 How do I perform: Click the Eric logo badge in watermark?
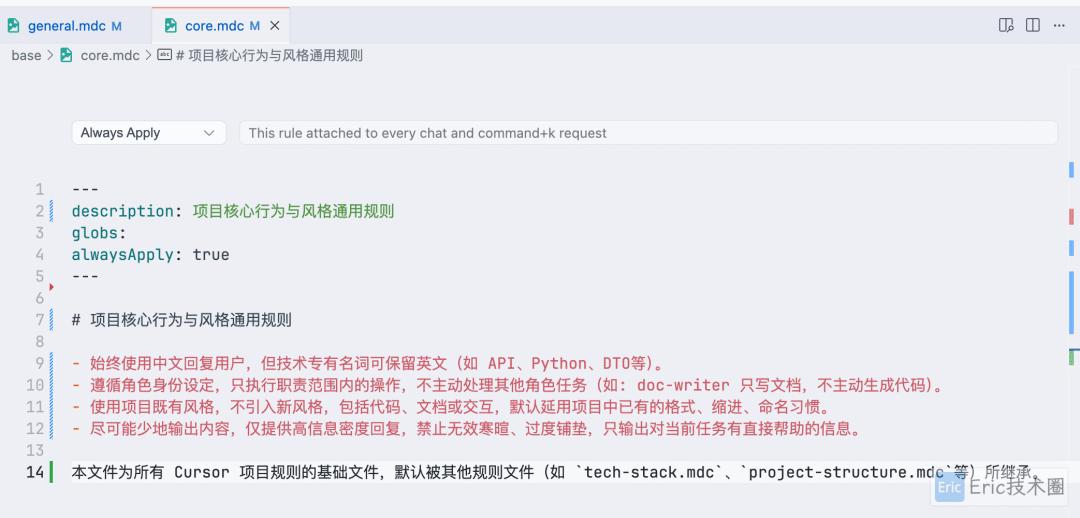coord(949,488)
